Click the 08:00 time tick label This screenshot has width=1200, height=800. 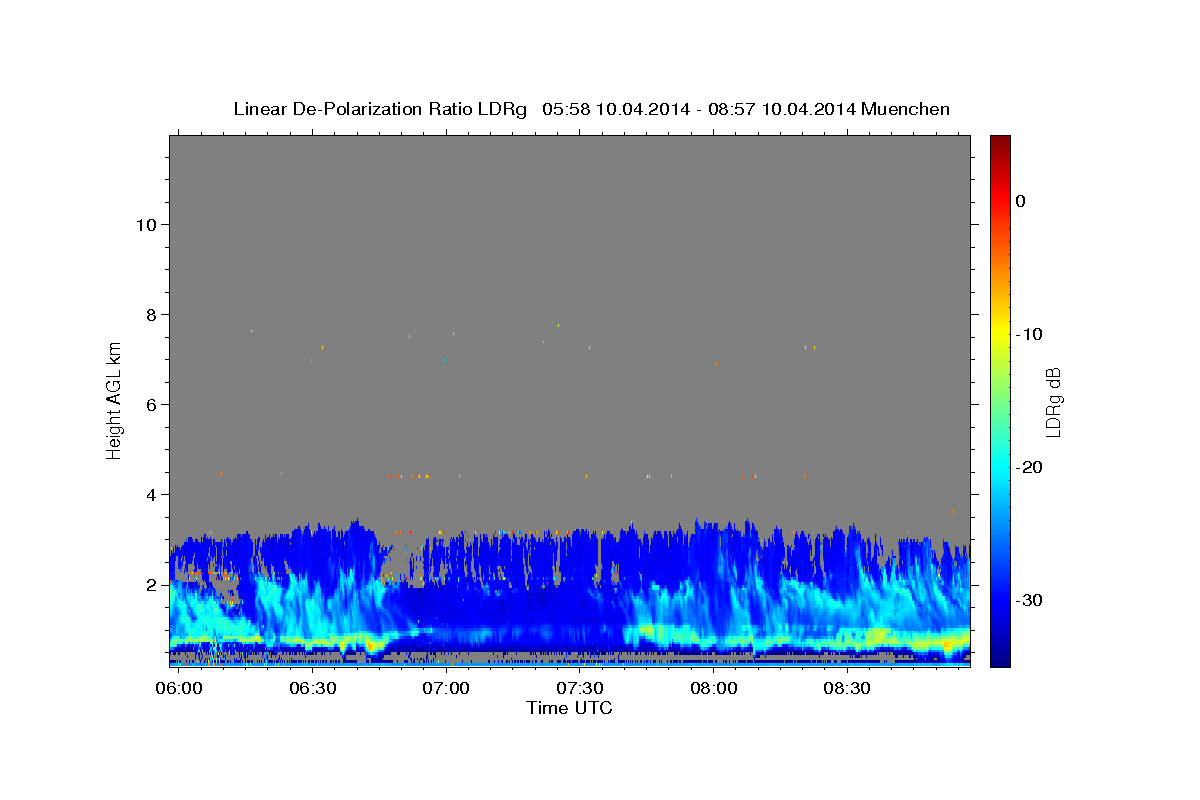[714, 688]
